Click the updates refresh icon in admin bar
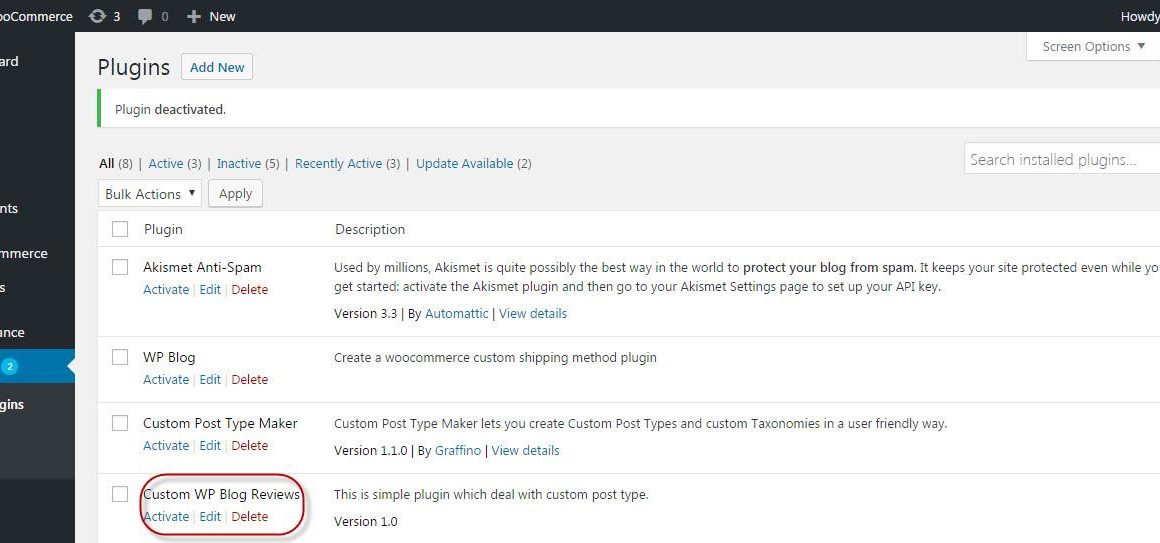 click(x=97, y=16)
